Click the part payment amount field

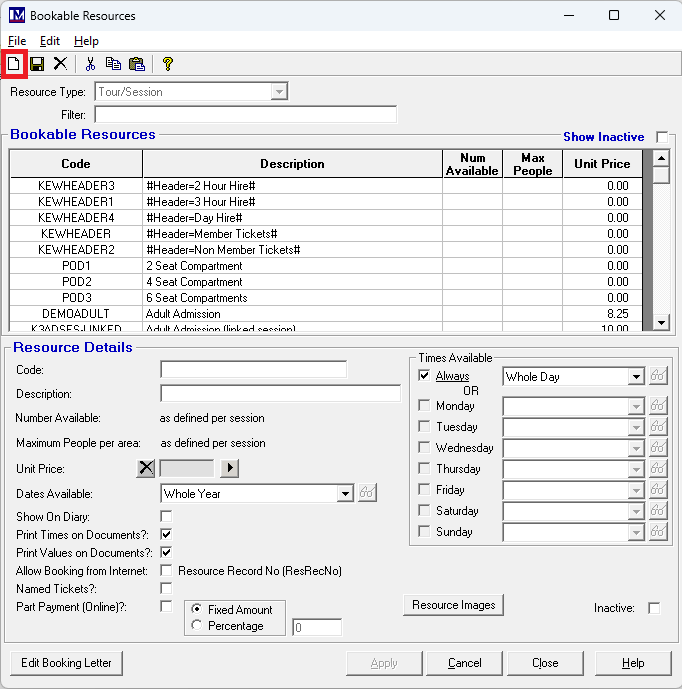317,627
